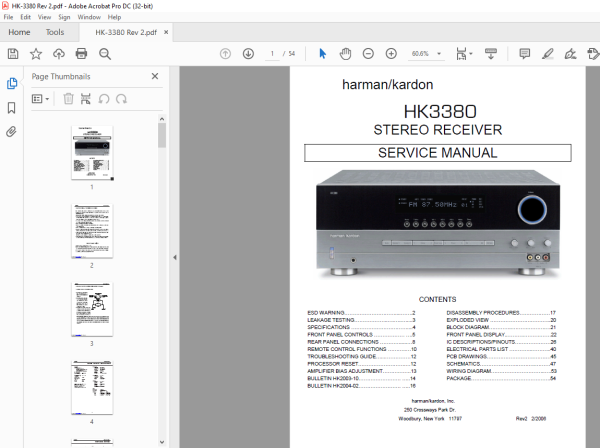The width and height of the screenshot is (600, 448).
Task: Open the Page Thumbnails side panel icon
Action: pos(12,83)
